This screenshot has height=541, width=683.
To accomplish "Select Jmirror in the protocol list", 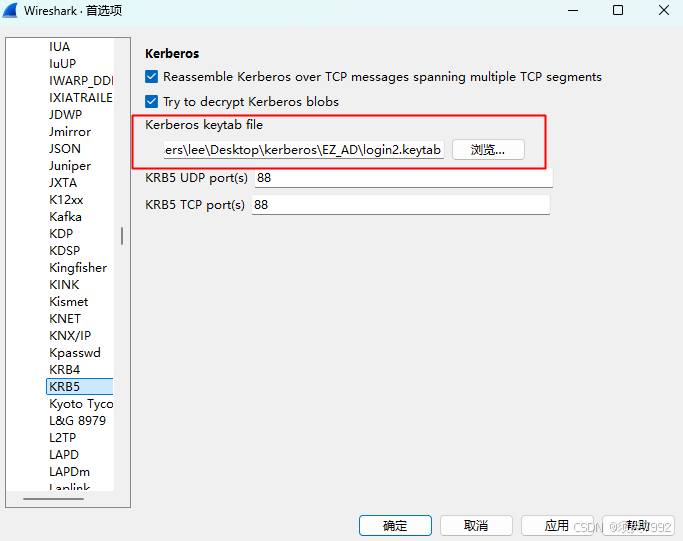I will [70, 132].
